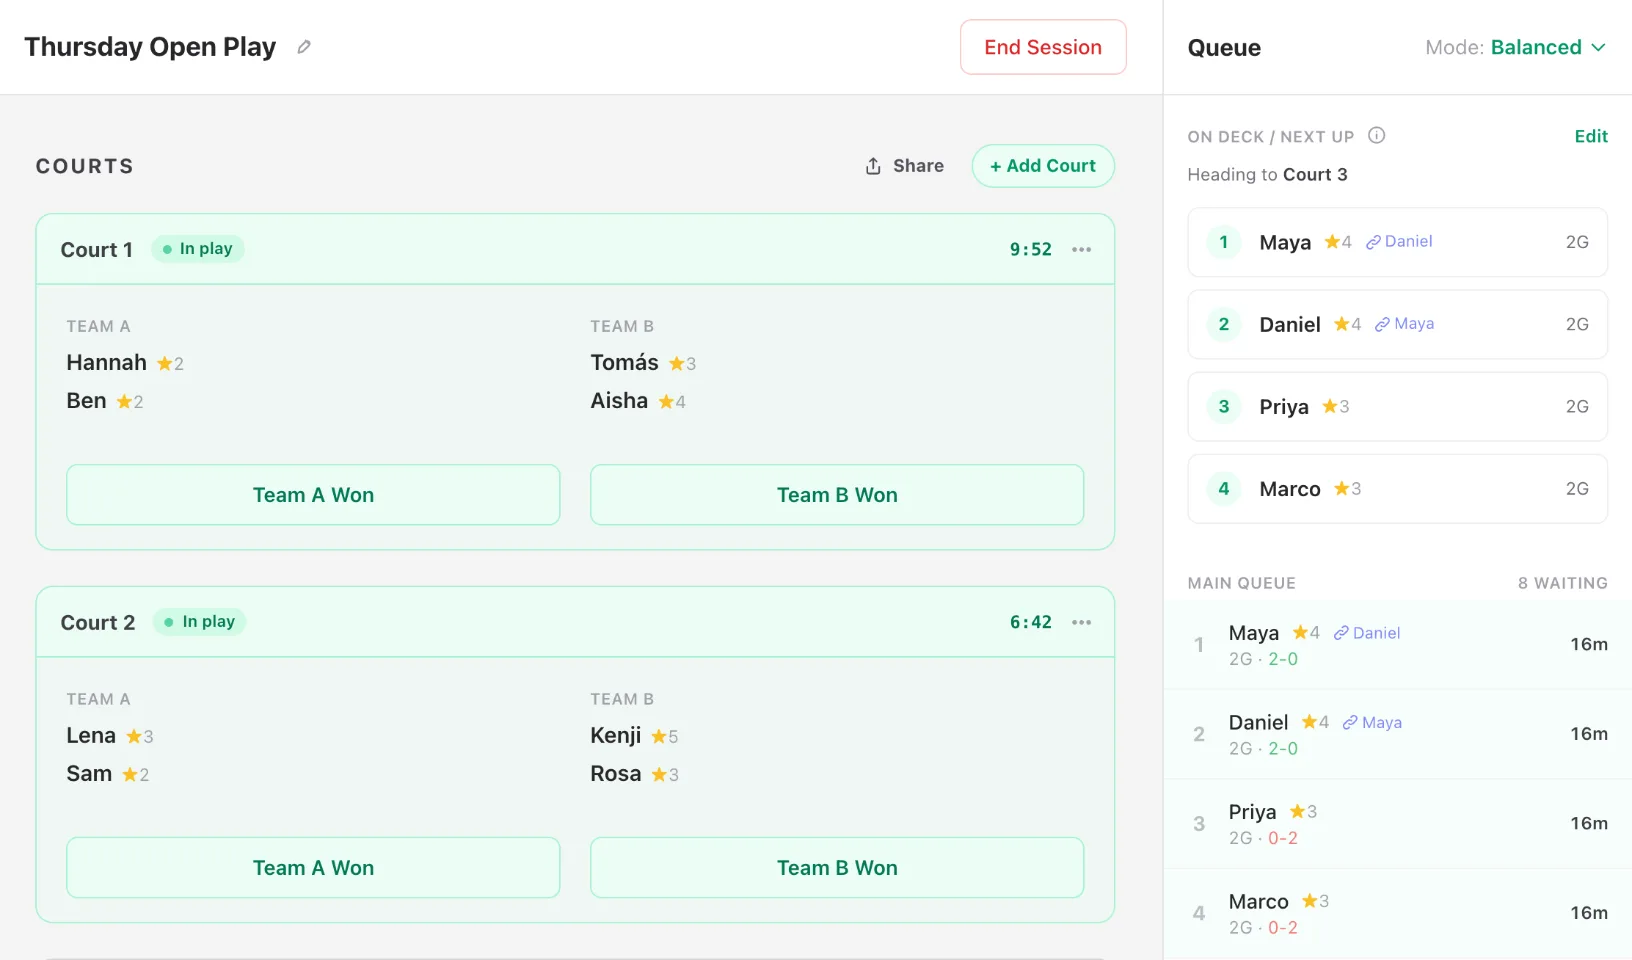
Task: Select Marco in the main queue
Action: click(1397, 913)
